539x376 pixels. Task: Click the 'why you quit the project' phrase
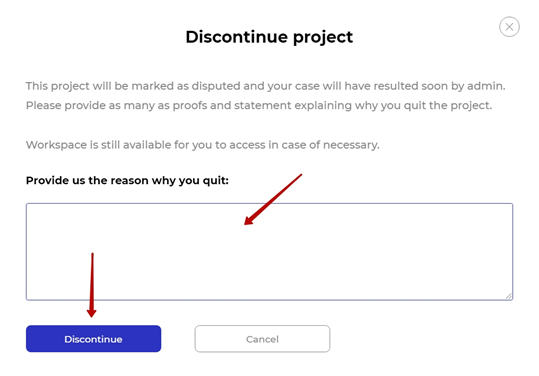[x=423, y=106]
